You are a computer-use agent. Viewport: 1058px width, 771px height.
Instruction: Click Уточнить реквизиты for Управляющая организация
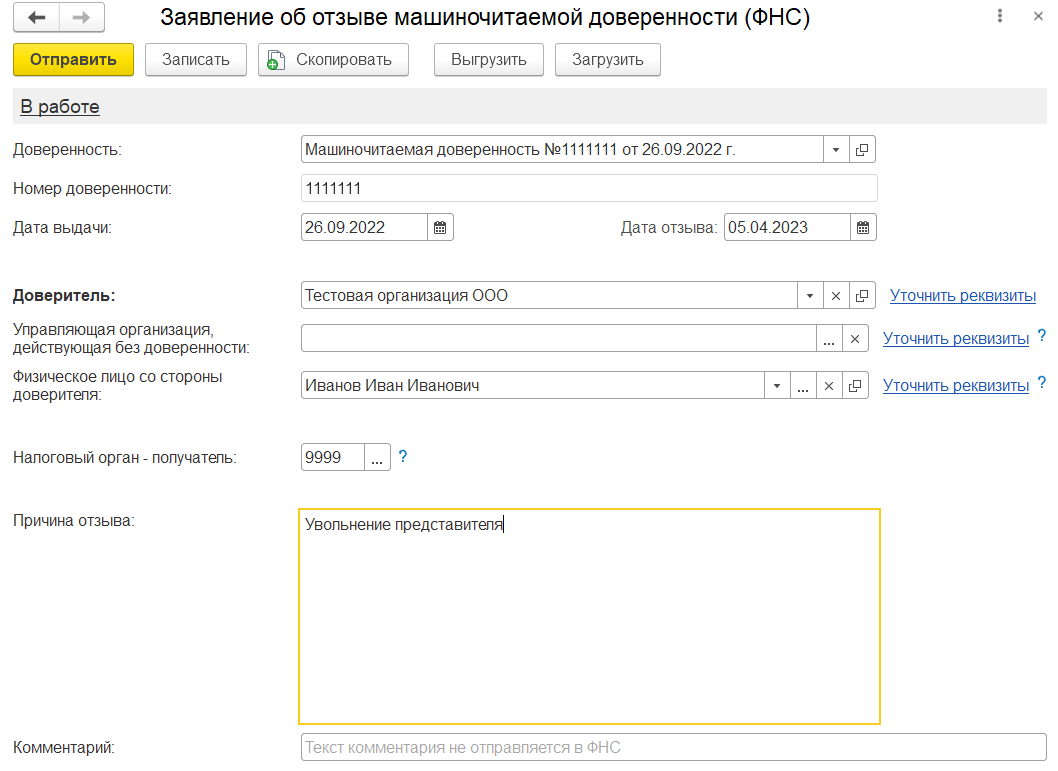(955, 338)
